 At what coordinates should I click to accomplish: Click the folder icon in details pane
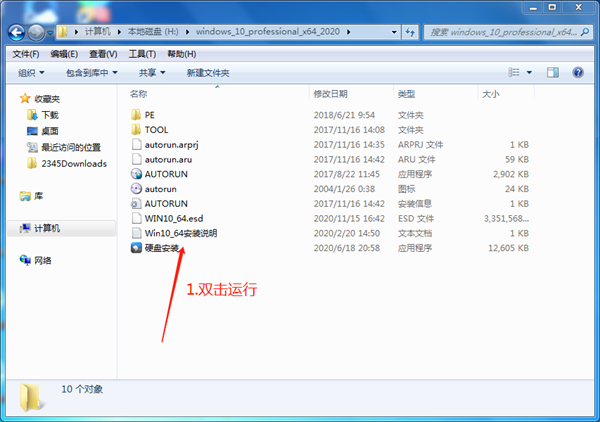(31, 398)
